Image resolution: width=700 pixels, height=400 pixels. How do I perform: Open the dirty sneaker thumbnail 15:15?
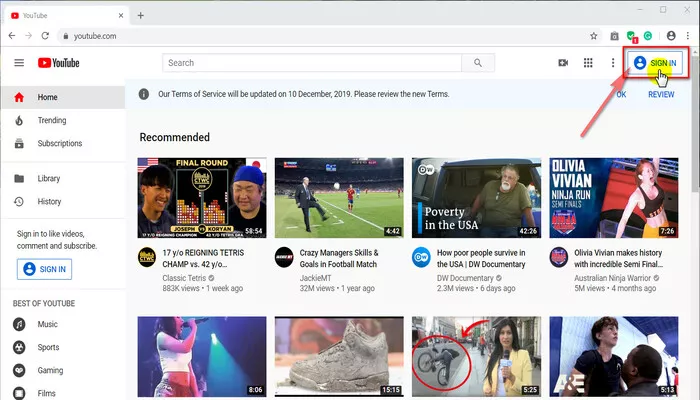point(339,356)
